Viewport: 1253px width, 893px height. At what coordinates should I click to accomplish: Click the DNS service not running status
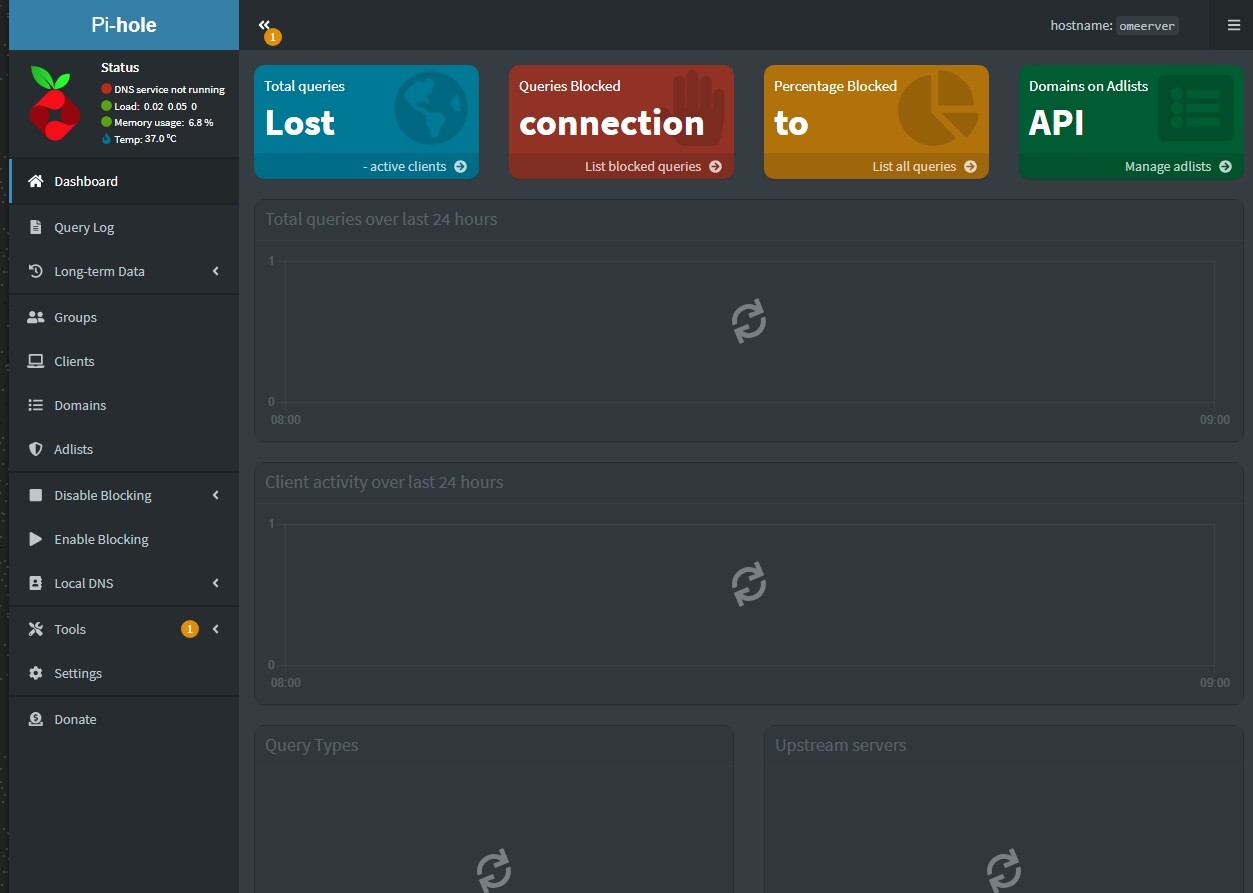[163, 90]
